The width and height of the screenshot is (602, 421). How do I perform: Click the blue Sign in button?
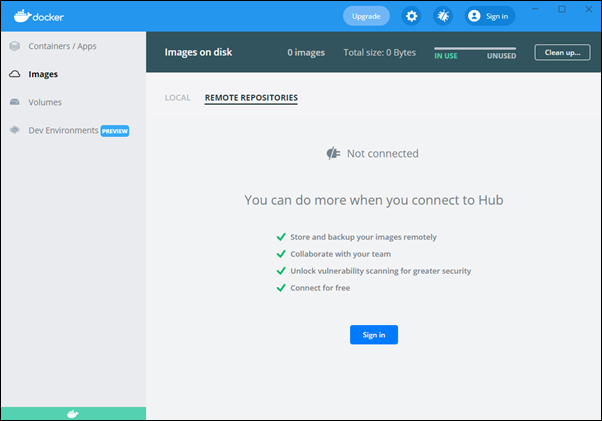pos(374,335)
